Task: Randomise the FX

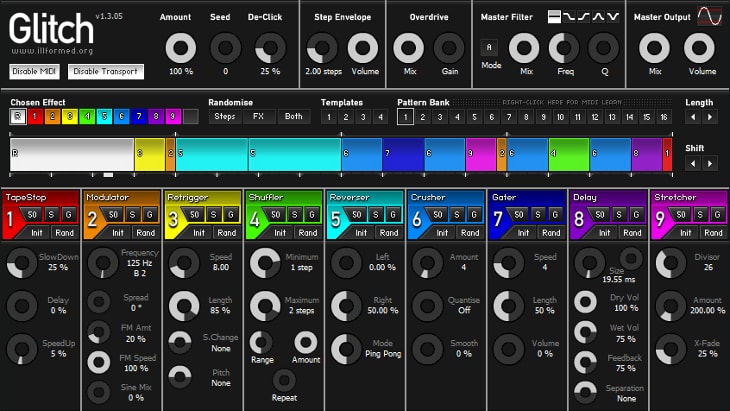Action: point(258,116)
